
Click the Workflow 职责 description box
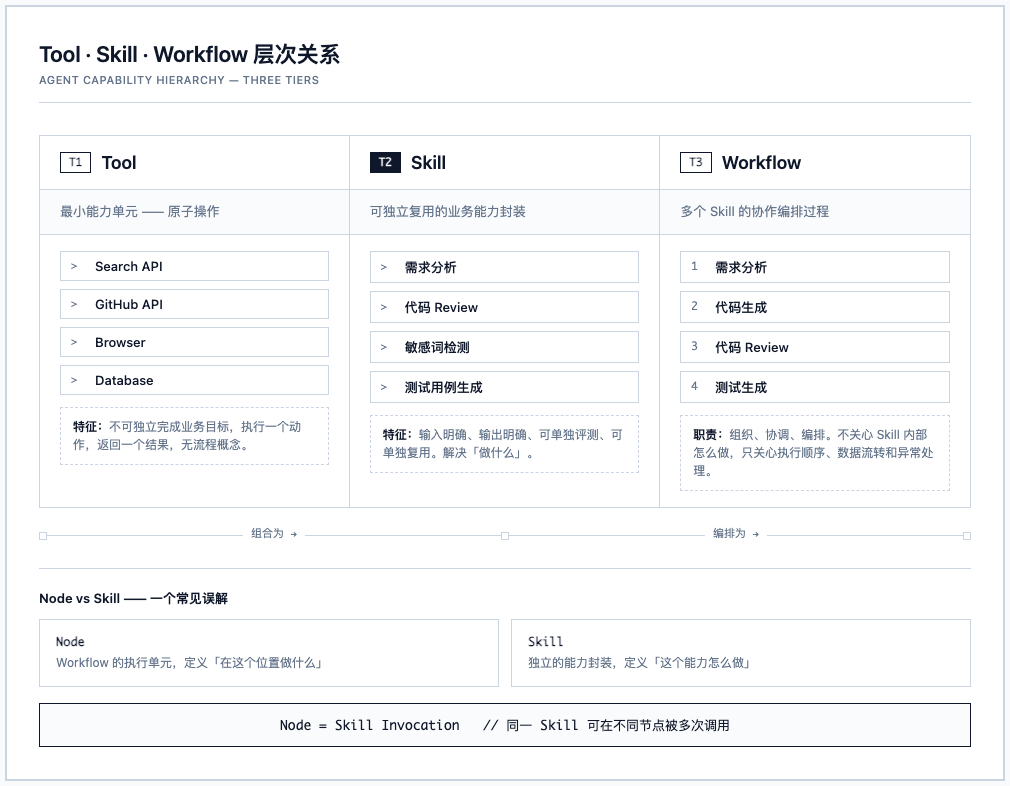pos(815,453)
